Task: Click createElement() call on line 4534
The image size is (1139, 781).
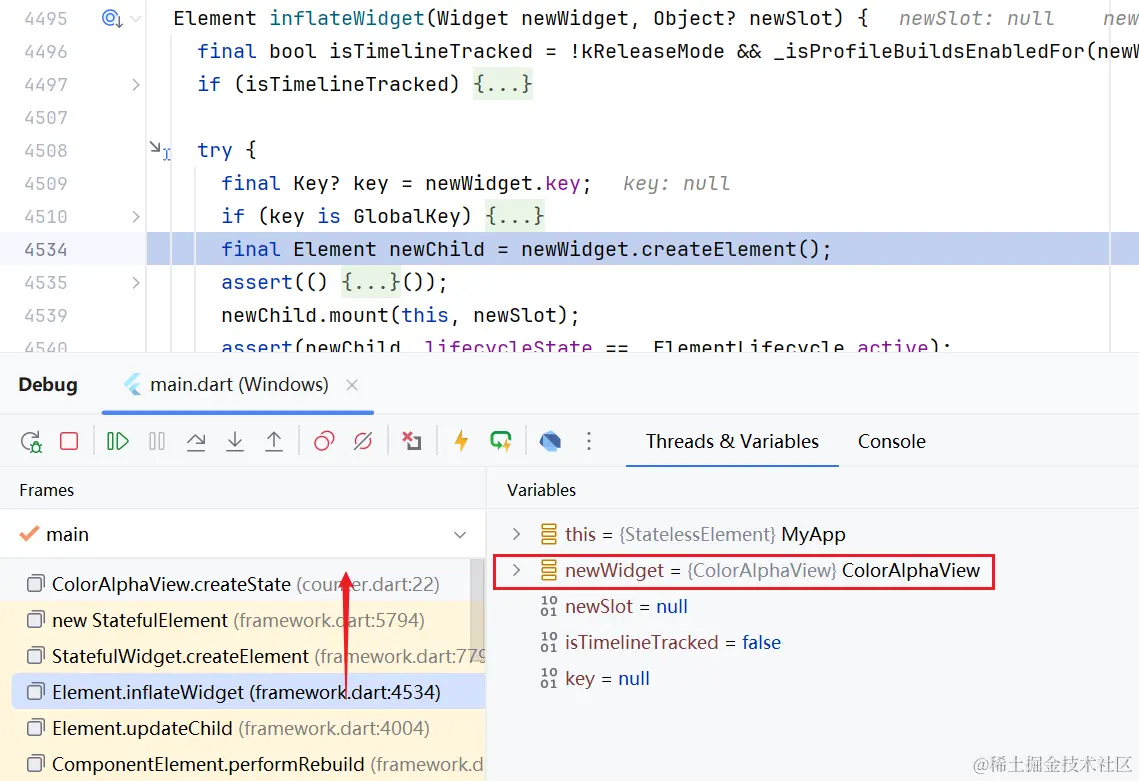Action: 731,249
